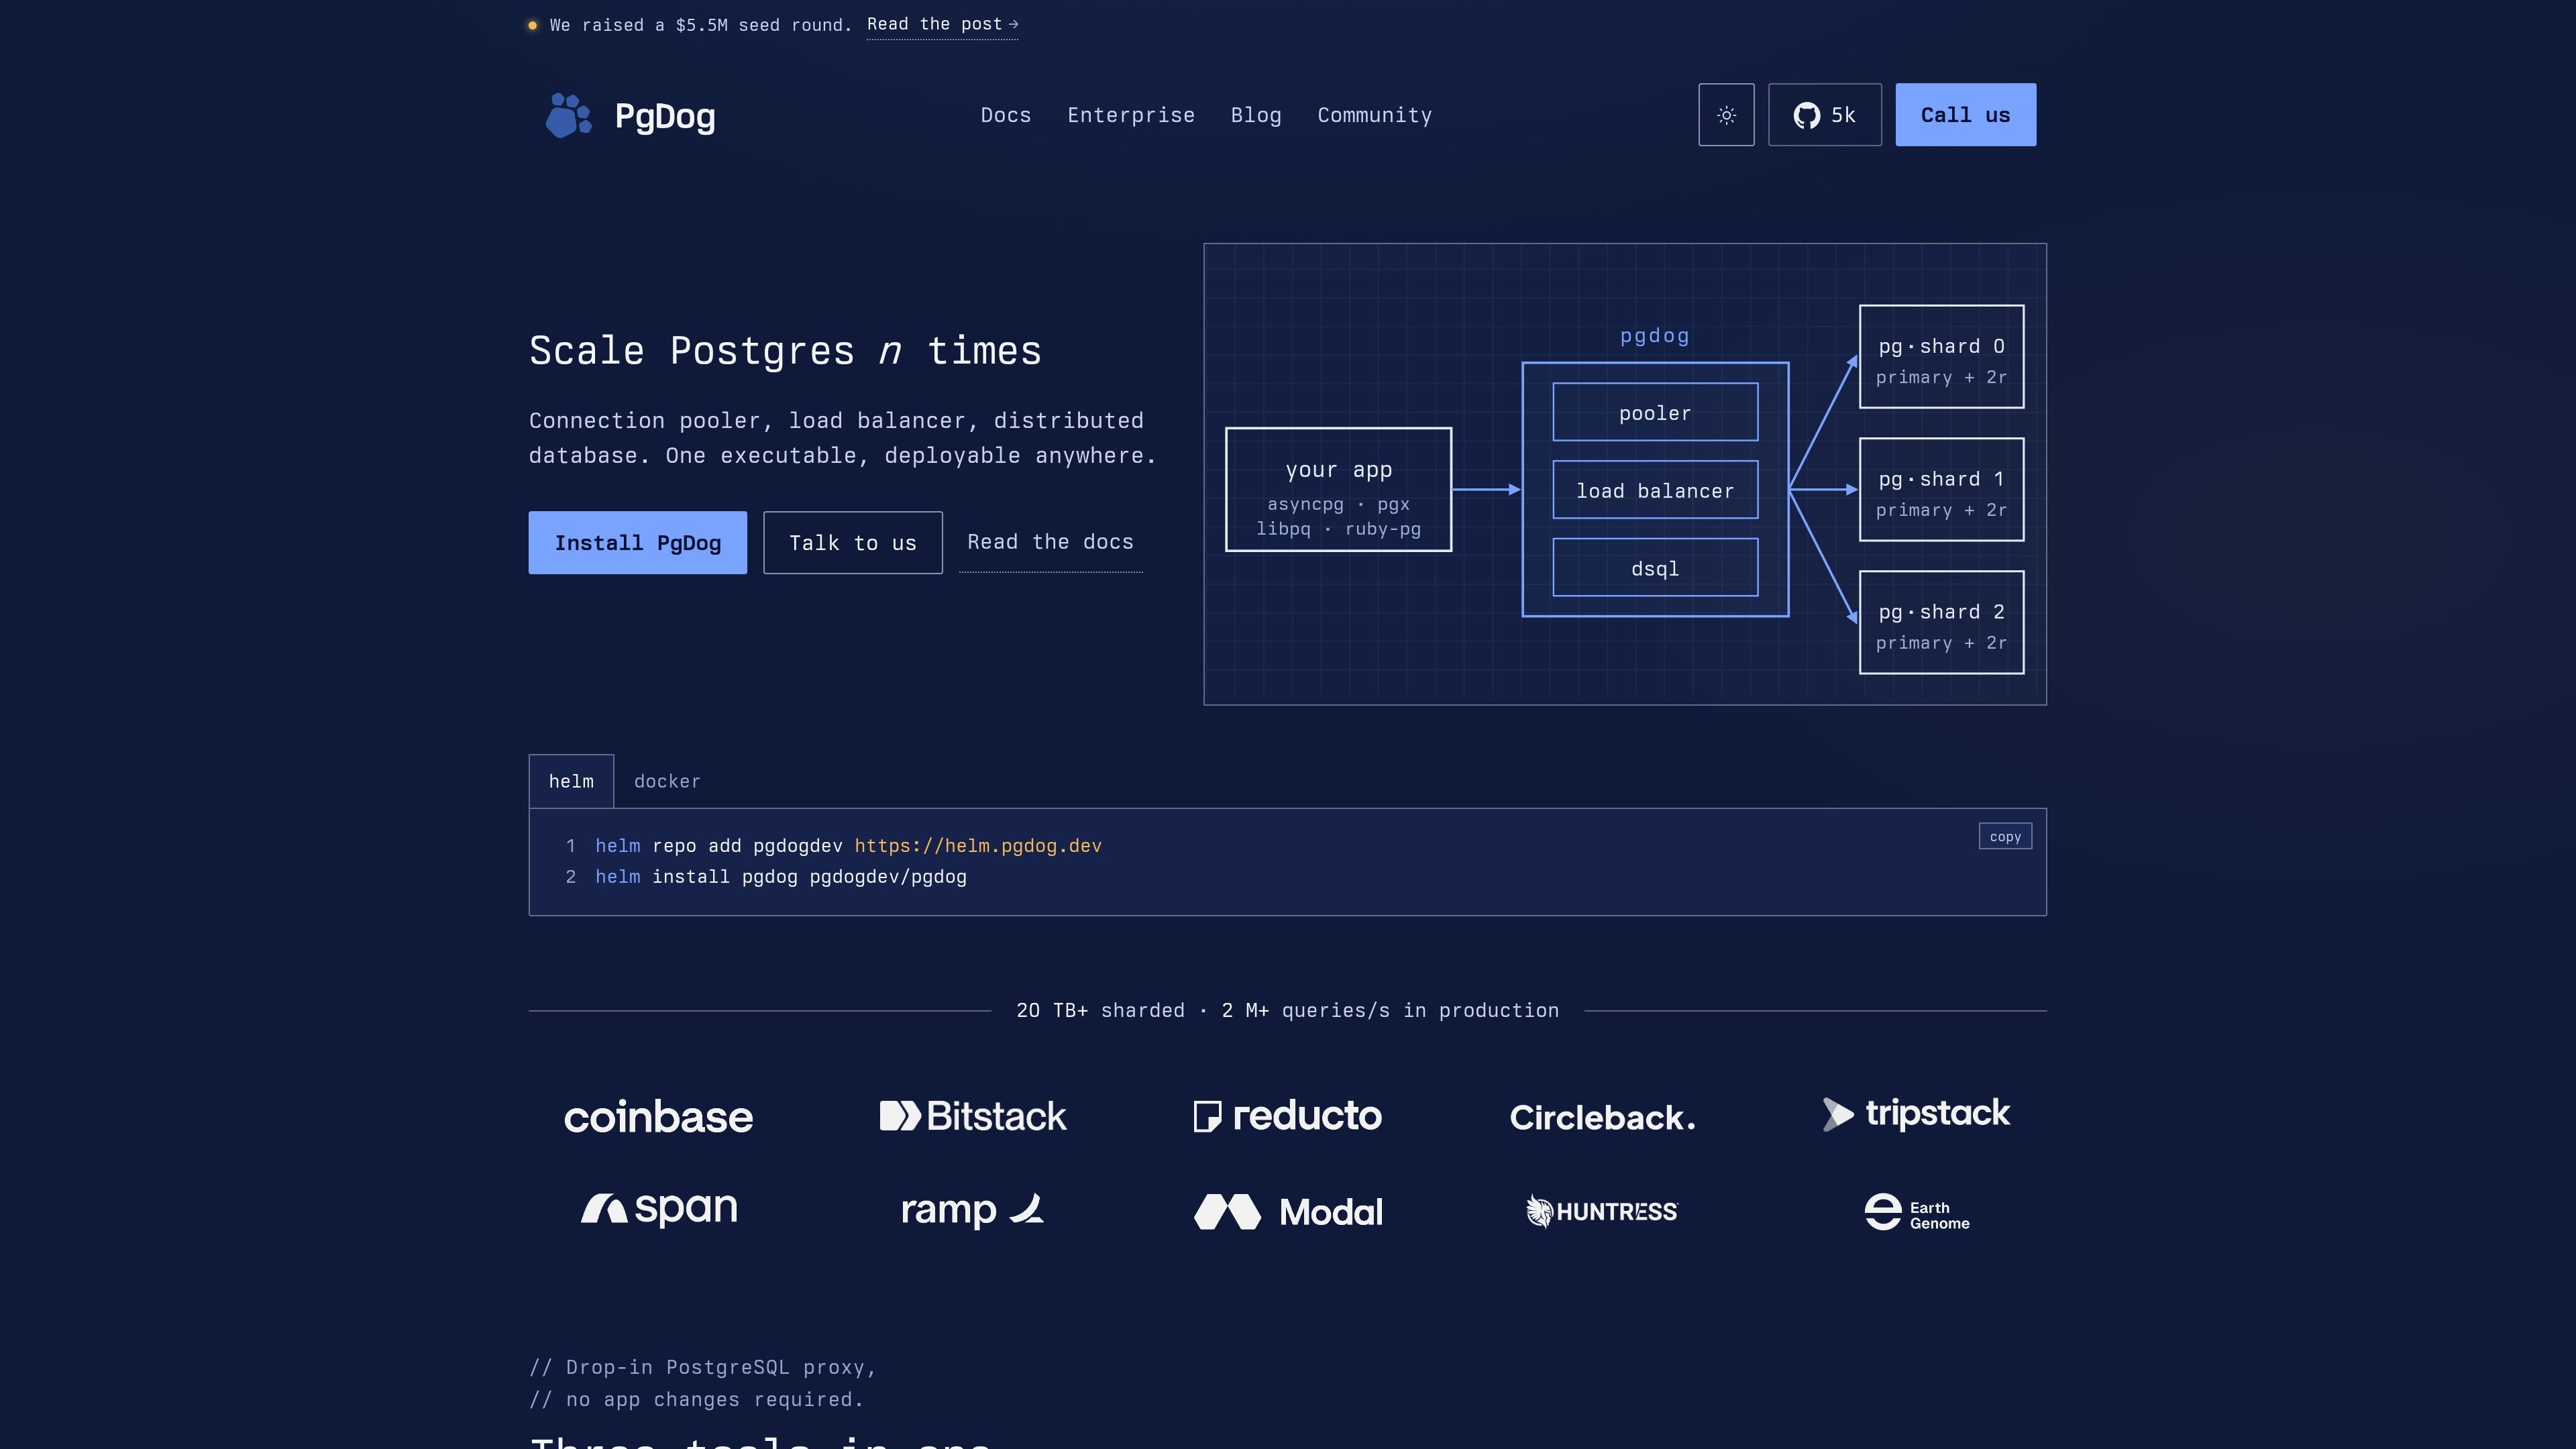Click the tripstack logo

click(1916, 1114)
